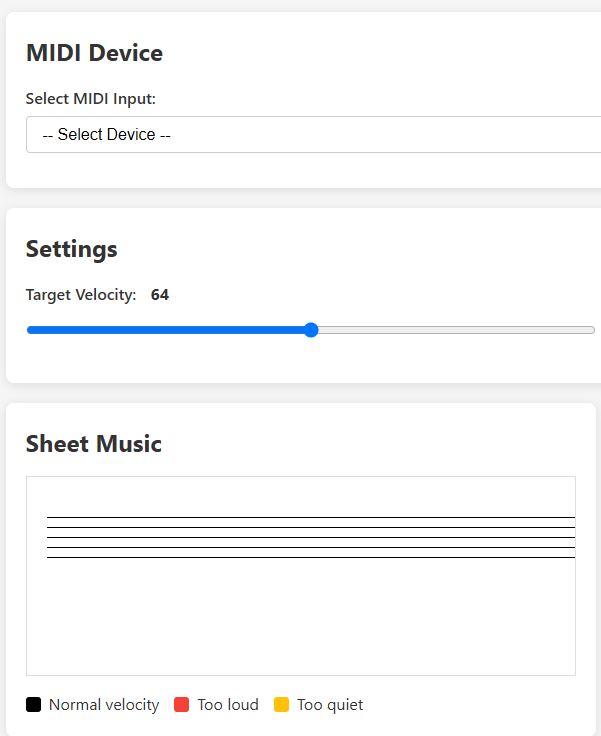Click the Target Velocity slider handle
The height and width of the screenshot is (736, 601).
(311, 330)
